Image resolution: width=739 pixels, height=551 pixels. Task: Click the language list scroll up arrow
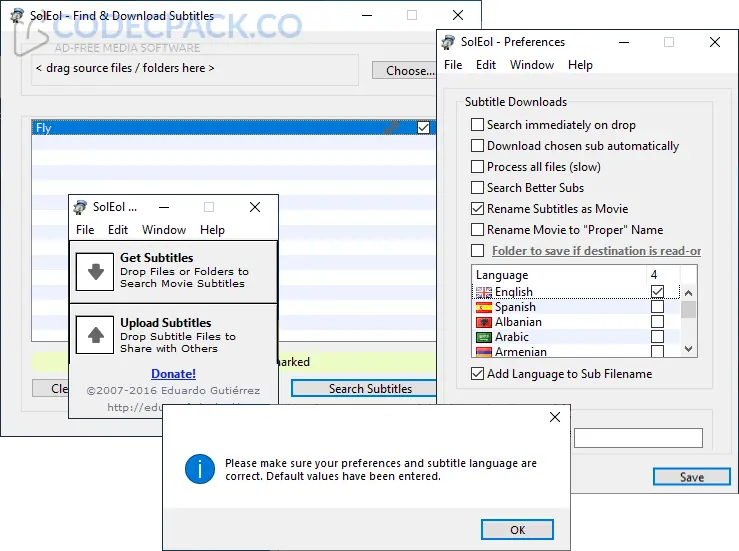(689, 293)
